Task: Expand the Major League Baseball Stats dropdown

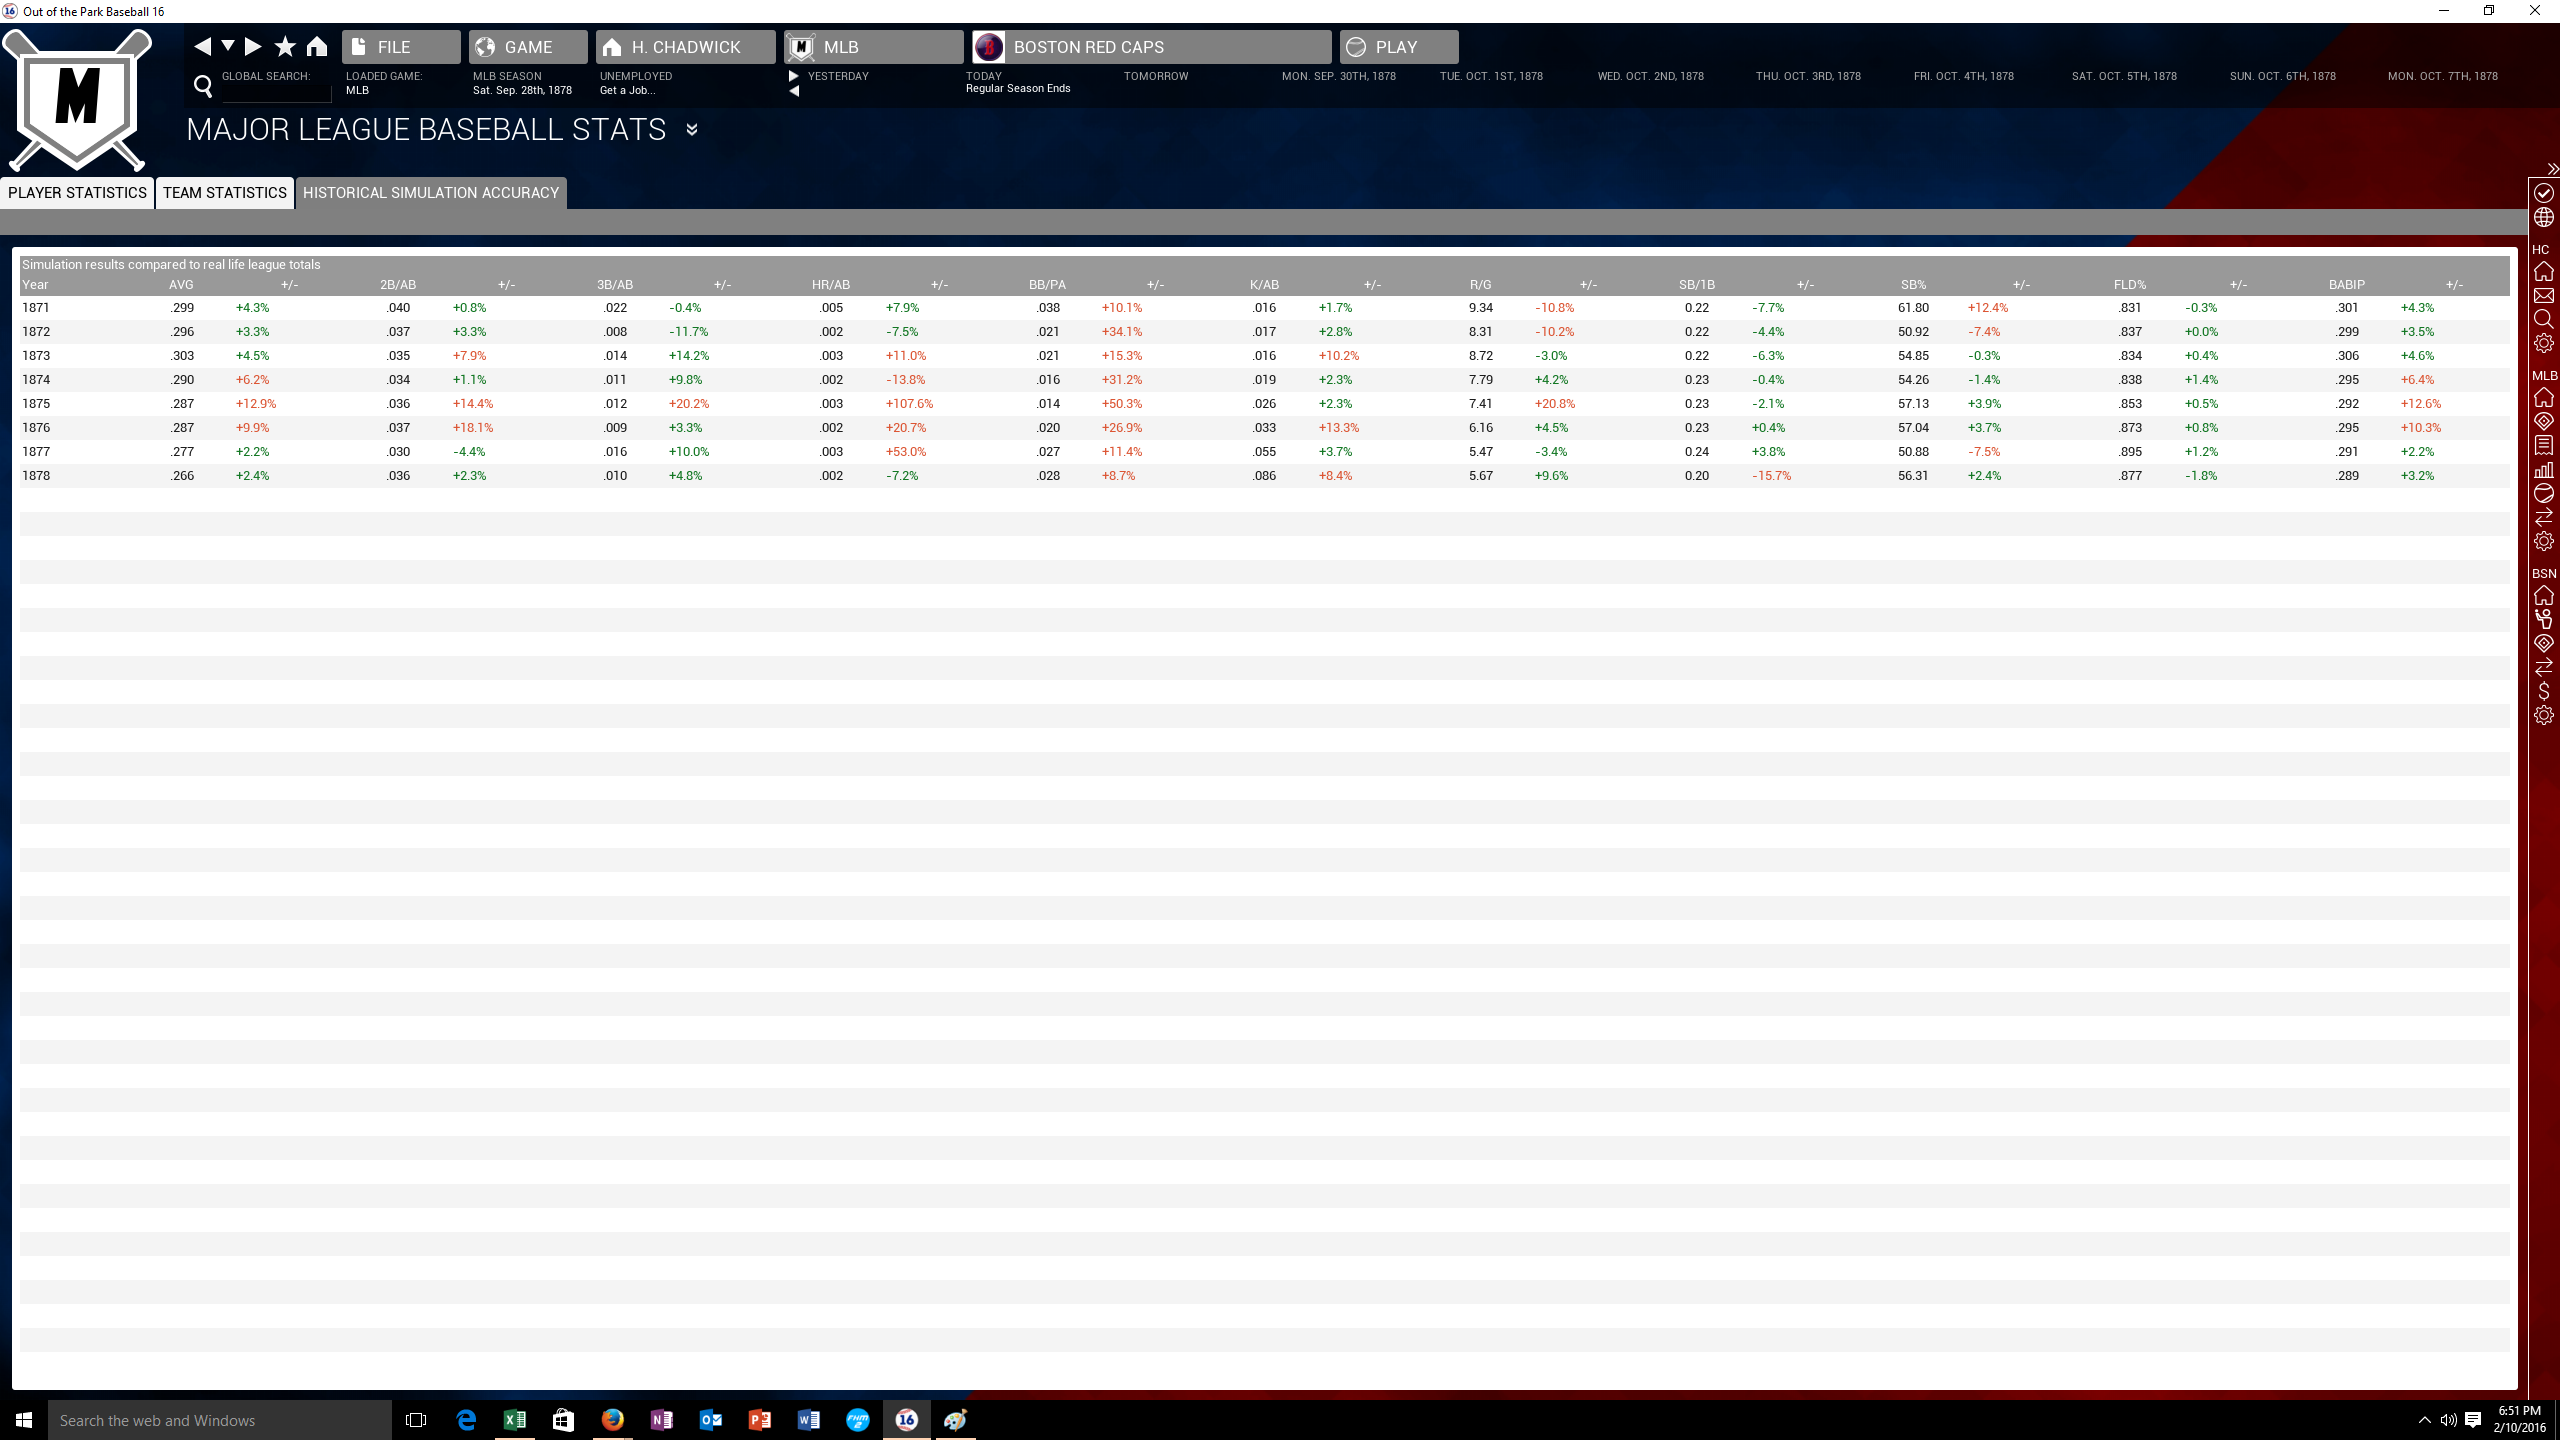Action: (x=691, y=130)
